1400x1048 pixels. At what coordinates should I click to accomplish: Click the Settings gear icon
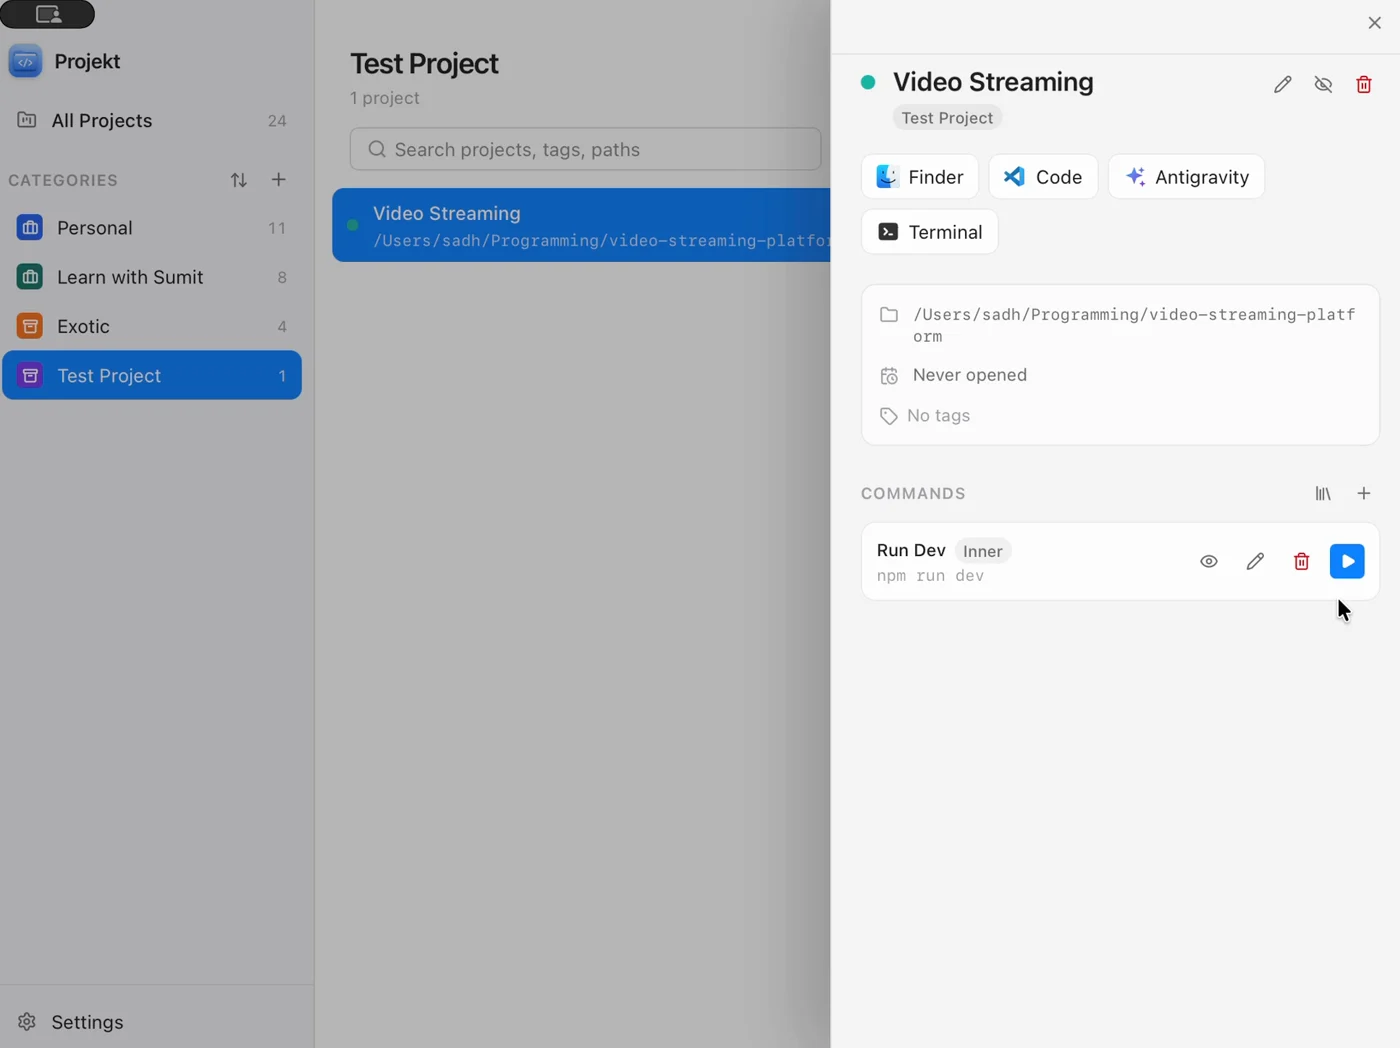(27, 1022)
